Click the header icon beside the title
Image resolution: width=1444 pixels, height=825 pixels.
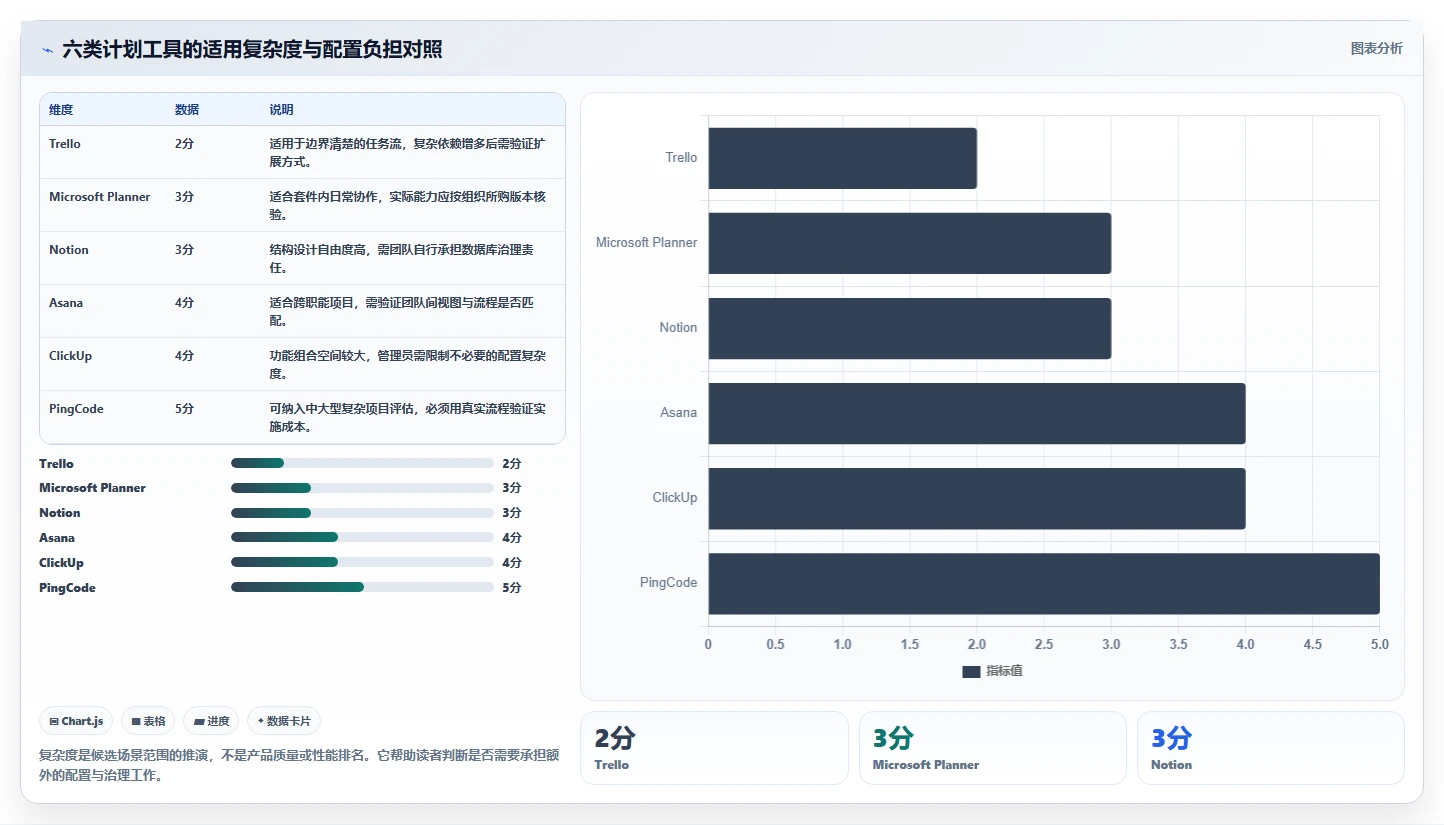pos(47,50)
